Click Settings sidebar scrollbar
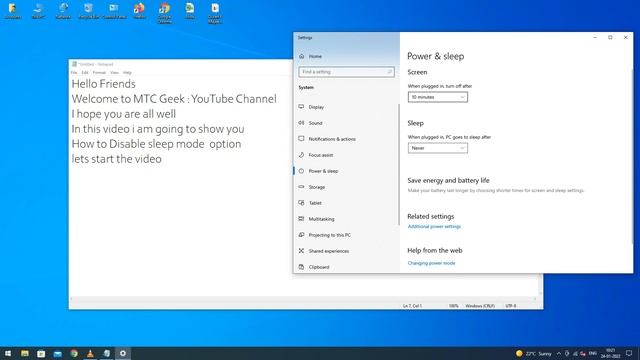This screenshot has width=640, height=360. tap(398, 164)
